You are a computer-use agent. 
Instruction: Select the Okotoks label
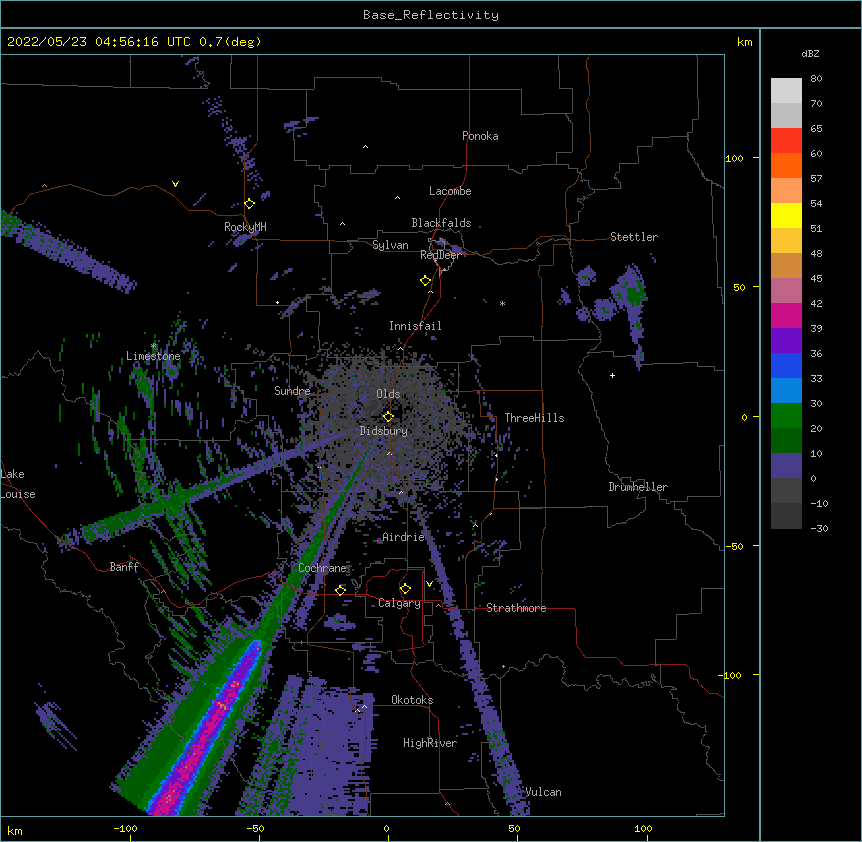tap(412, 700)
